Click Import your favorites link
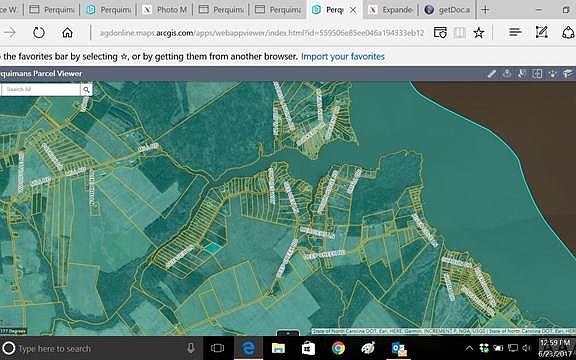Screen dimensions: 576x360 pos(342,57)
